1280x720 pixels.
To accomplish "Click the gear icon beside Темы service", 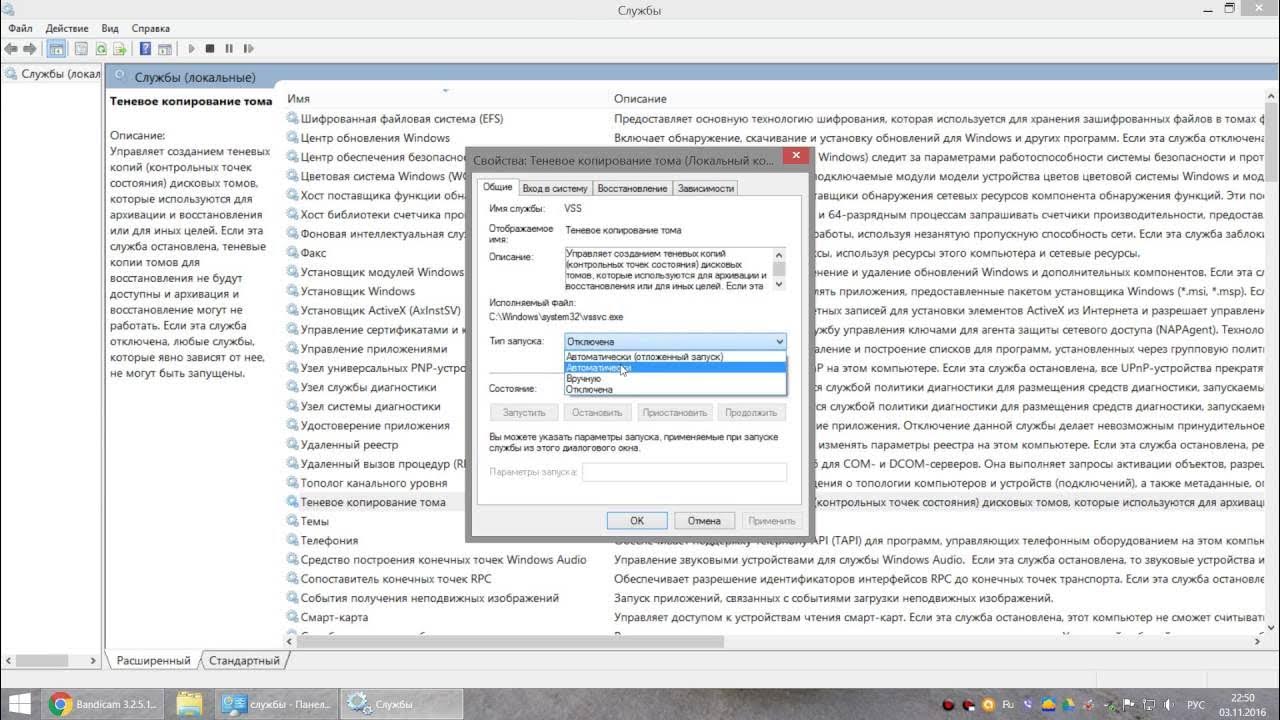I will [293, 521].
